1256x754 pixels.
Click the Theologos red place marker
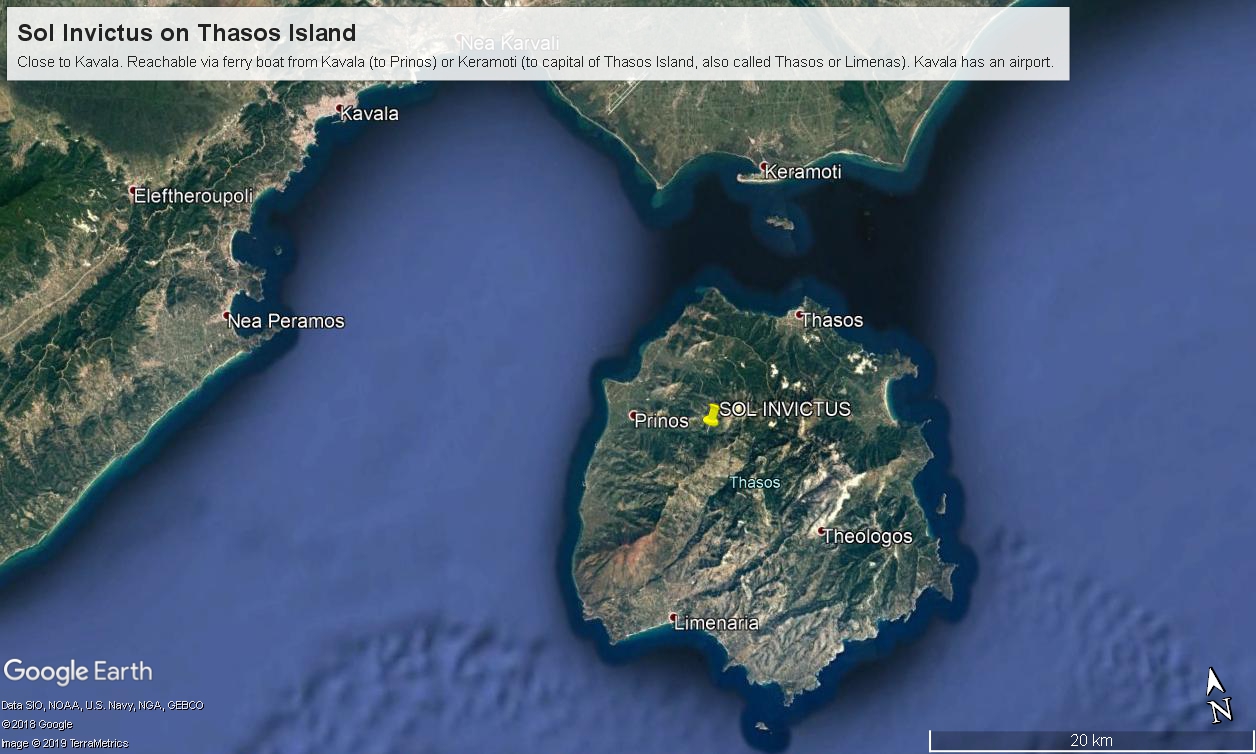[x=821, y=531]
